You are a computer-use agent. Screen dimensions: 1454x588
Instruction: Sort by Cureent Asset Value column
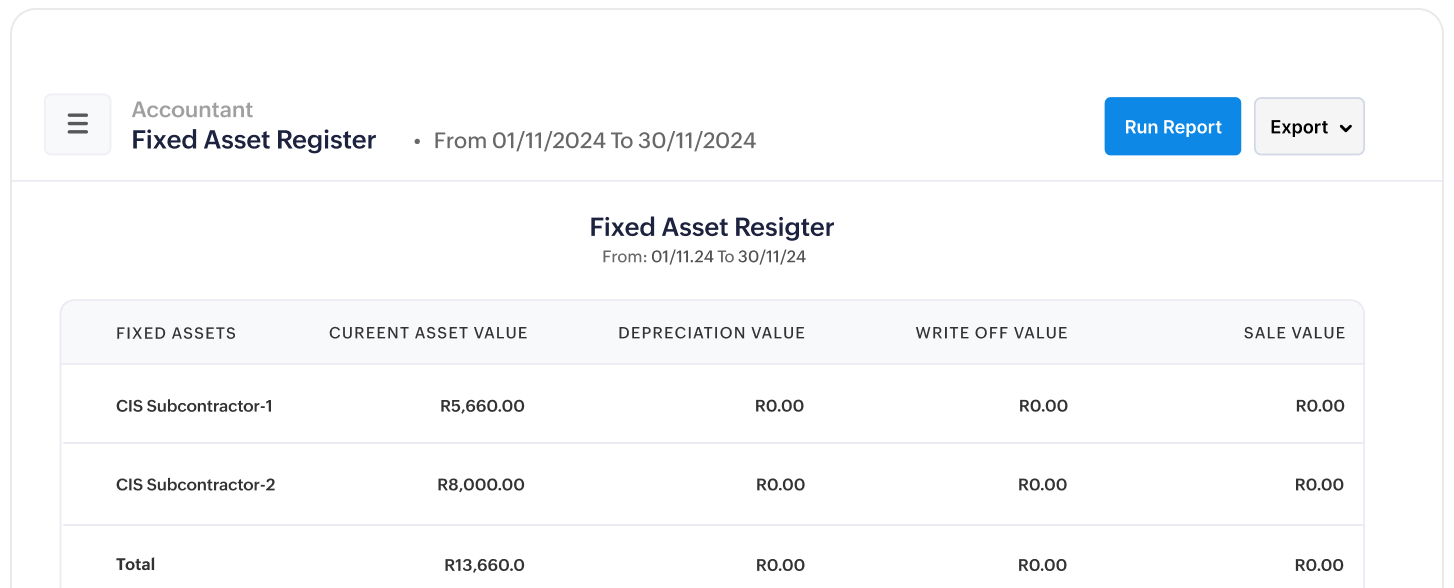coord(428,333)
